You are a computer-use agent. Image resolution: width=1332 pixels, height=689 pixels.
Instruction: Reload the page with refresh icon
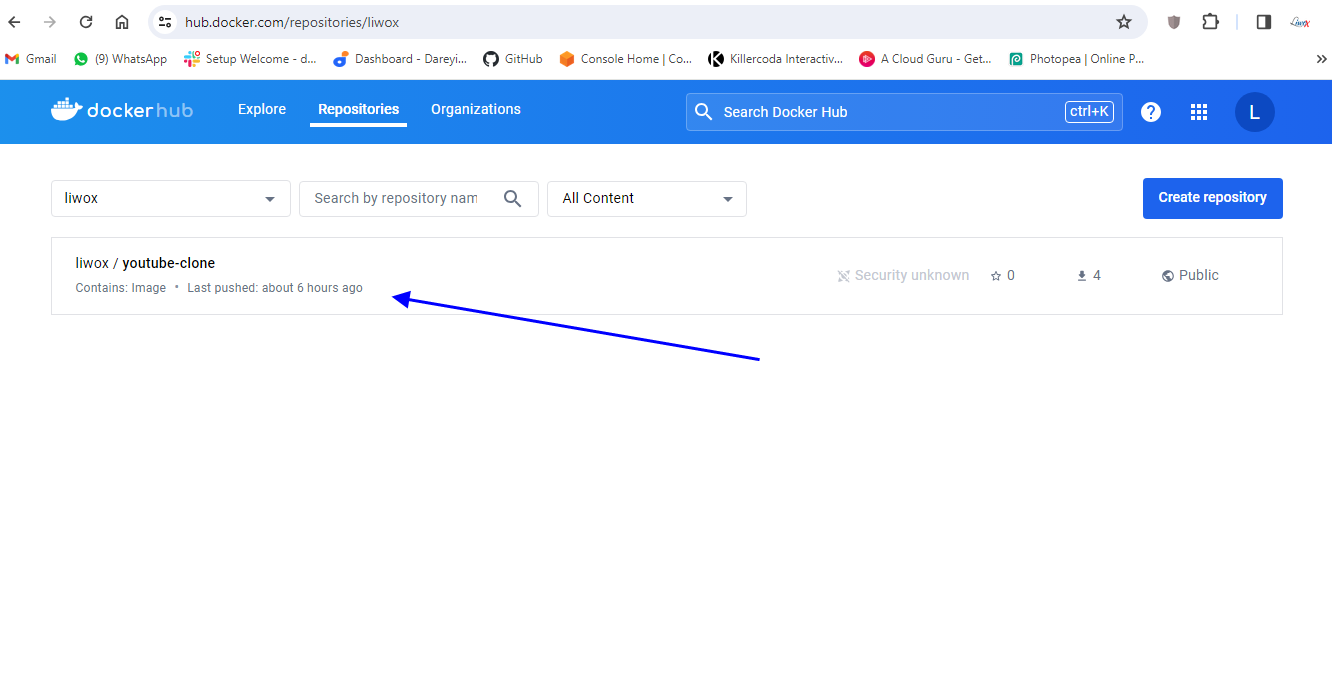point(86,22)
